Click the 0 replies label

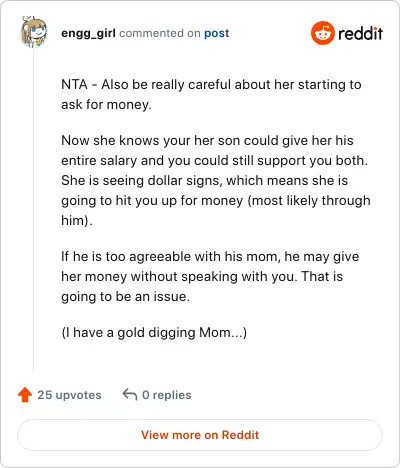pyautogui.click(x=167, y=395)
